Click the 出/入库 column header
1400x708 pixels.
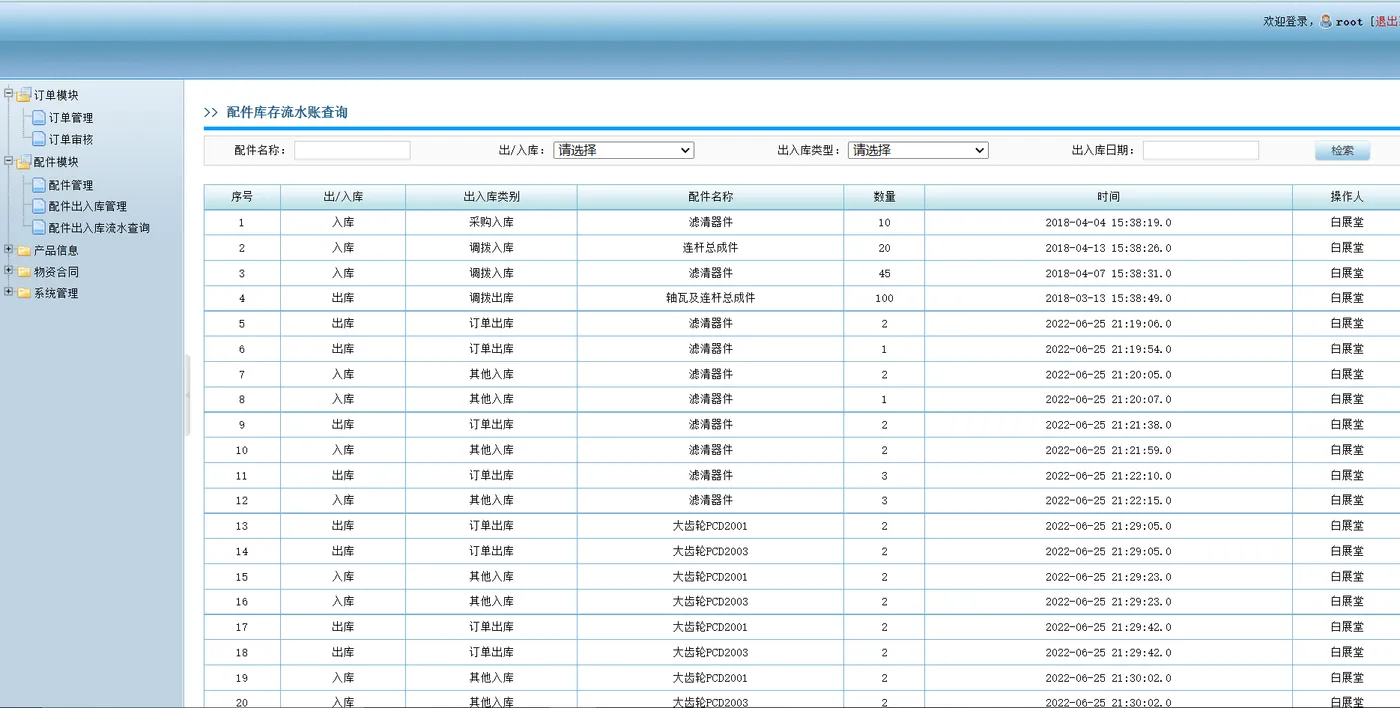point(343,197)
